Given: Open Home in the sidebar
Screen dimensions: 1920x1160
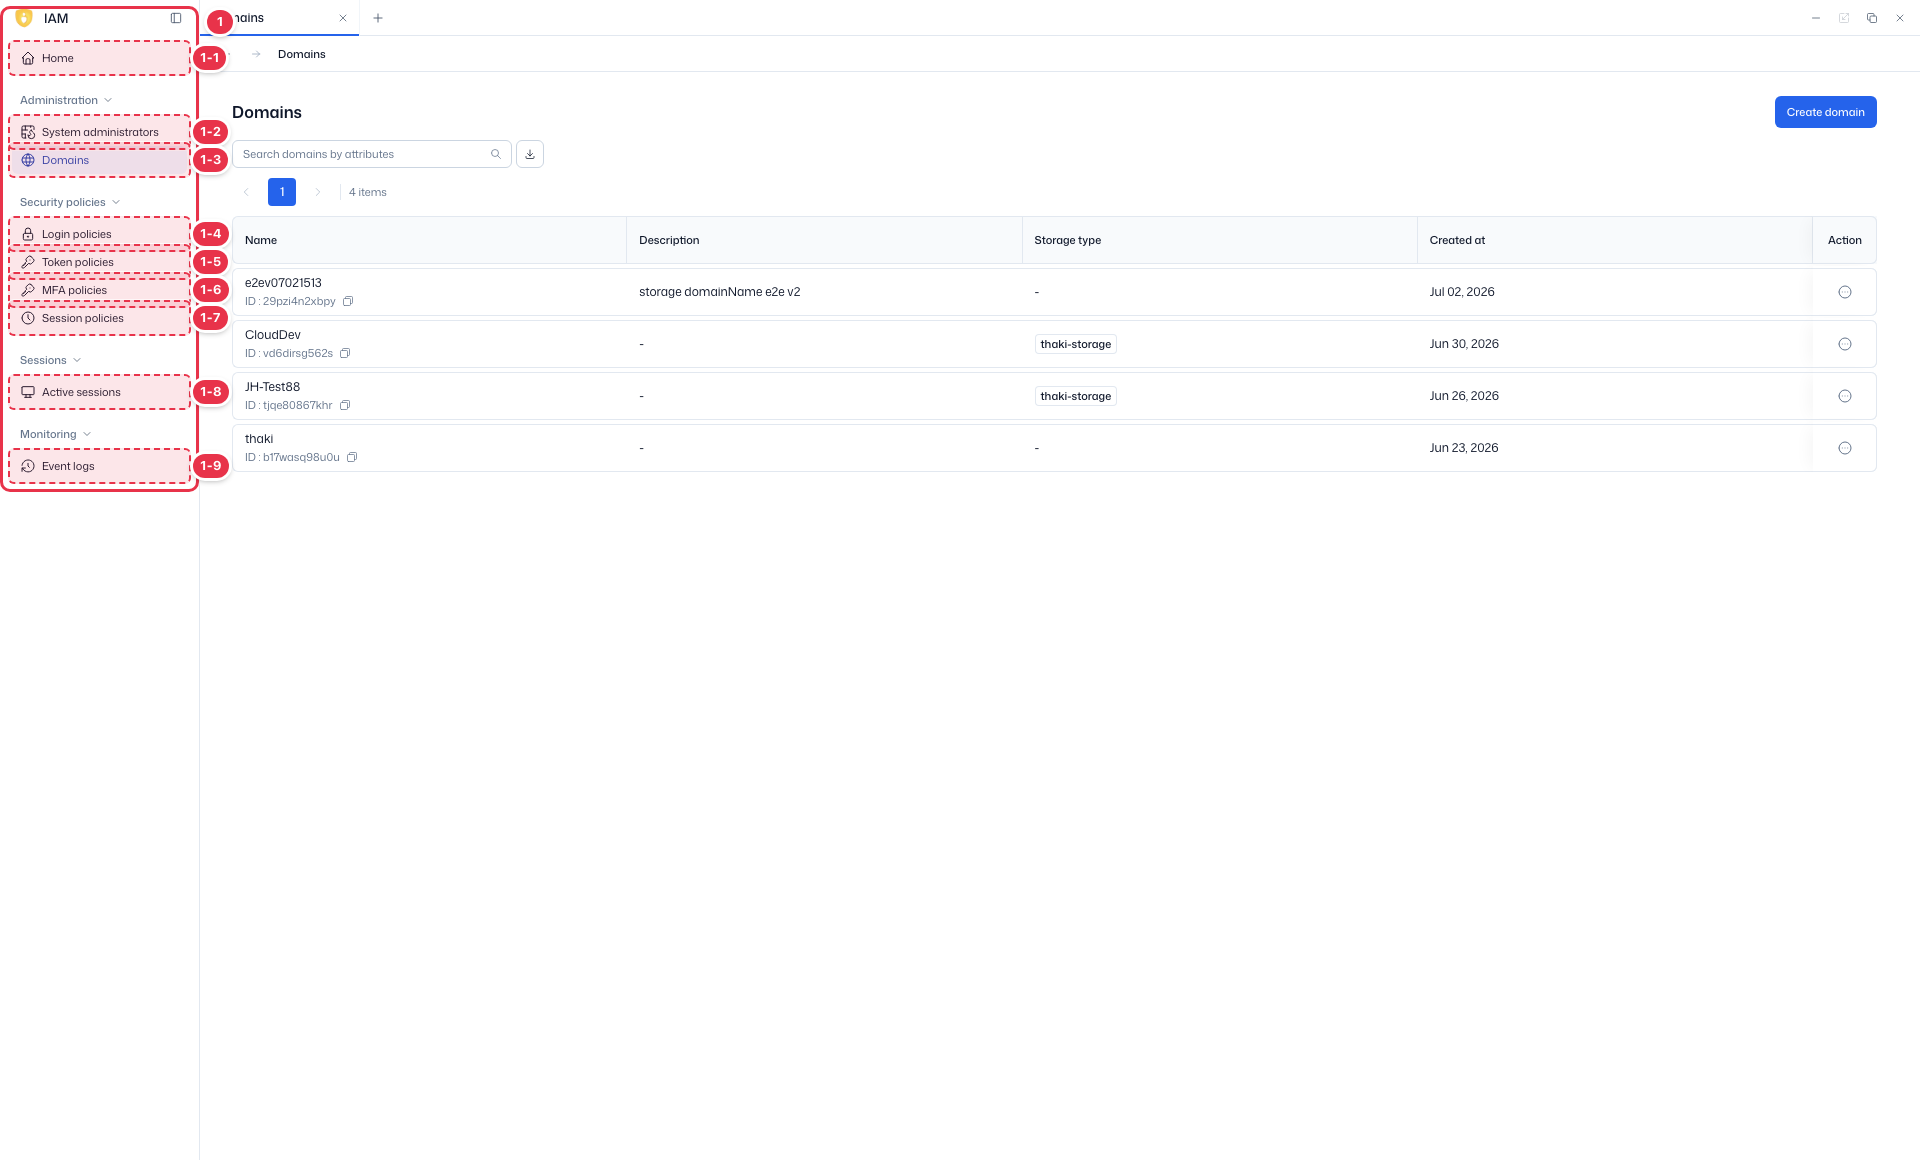Looking at the screenshot, I should click(100, 58).
